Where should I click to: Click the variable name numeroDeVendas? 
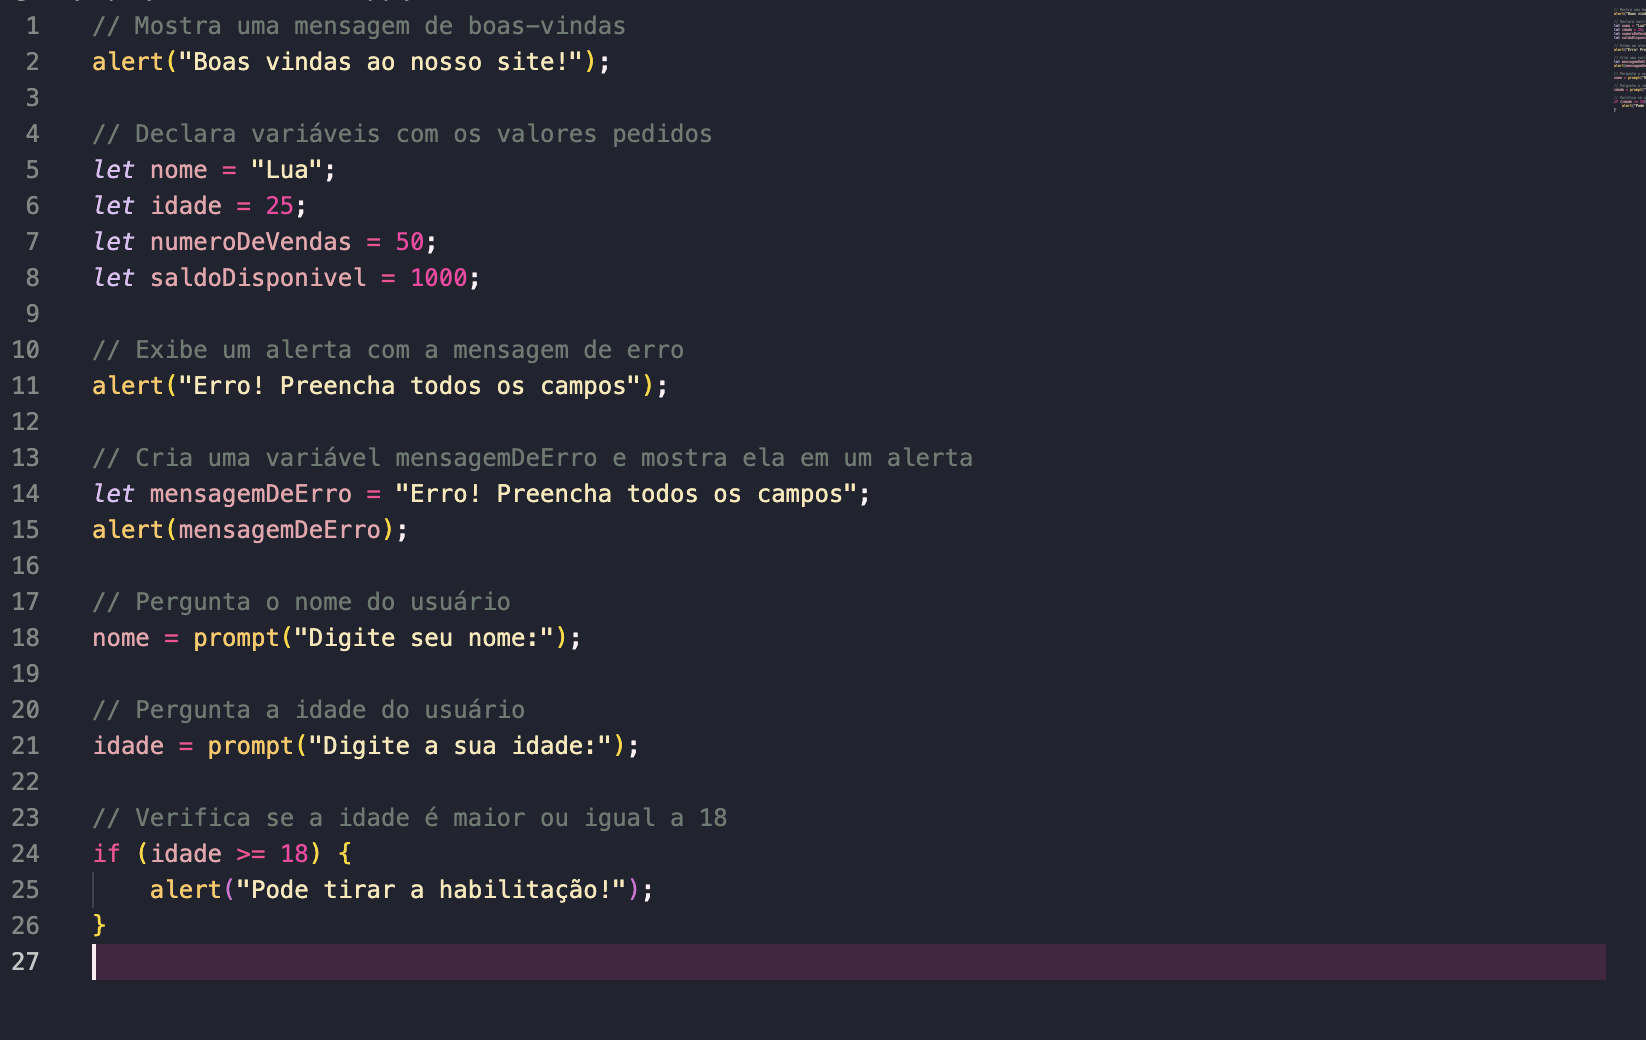pos(251,242)
